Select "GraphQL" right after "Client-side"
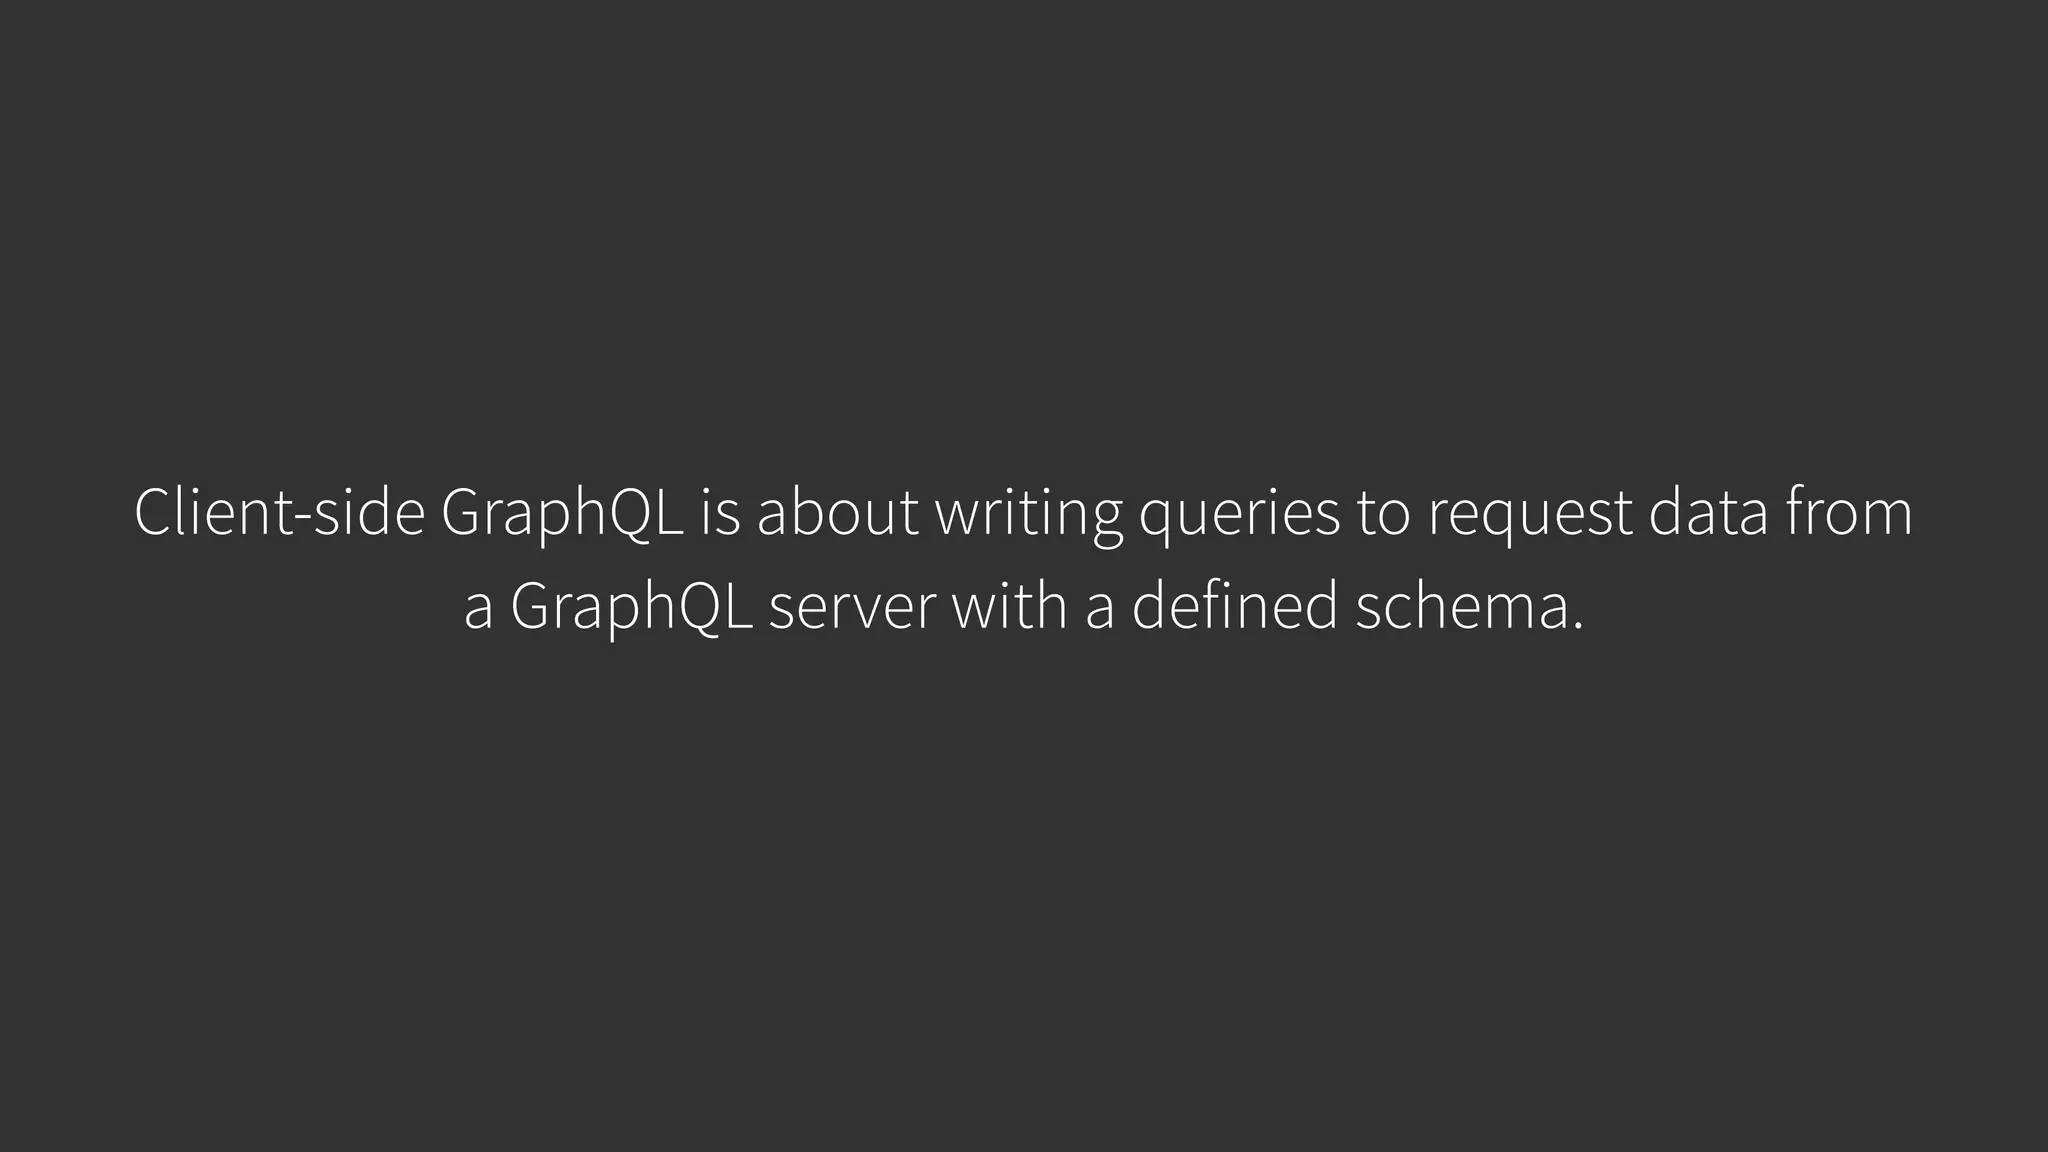The width and height of the screenshot is (2048, 1152). 562,514
